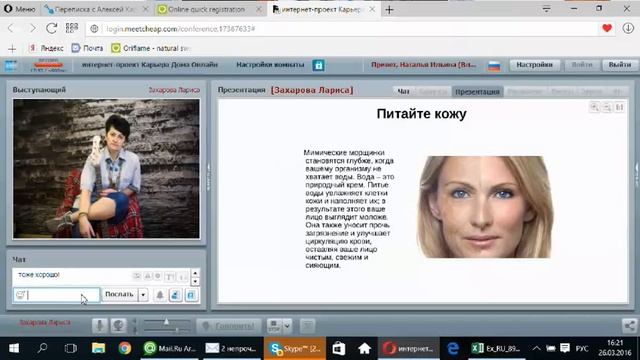
Task: Click the Выйти button
Action: click(619, 65)
